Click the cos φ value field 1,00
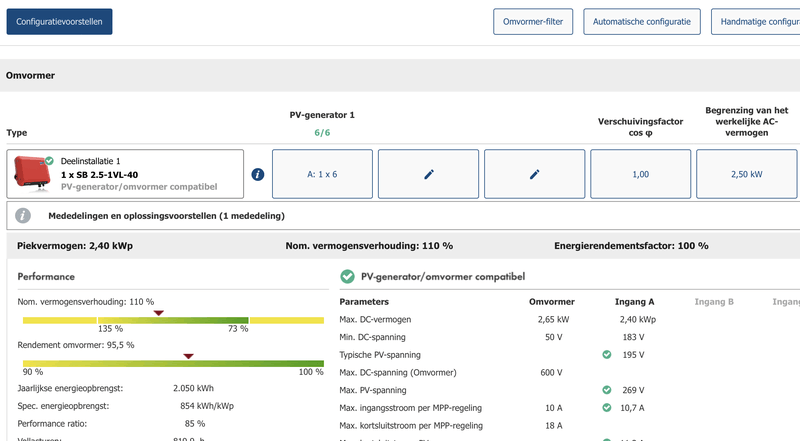The height and width of the screenshot is (441, 800). pyautogui.click(x=640, y=174)
